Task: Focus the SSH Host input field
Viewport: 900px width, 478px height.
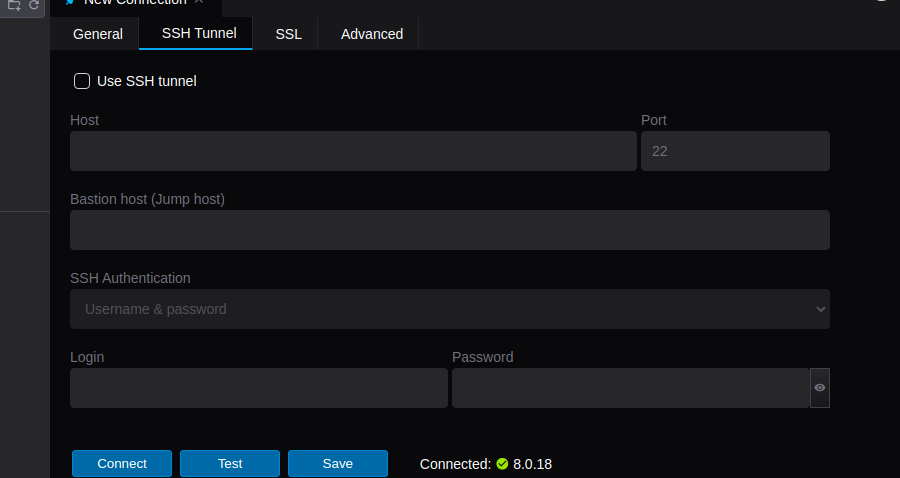Action: coord(353,151)
